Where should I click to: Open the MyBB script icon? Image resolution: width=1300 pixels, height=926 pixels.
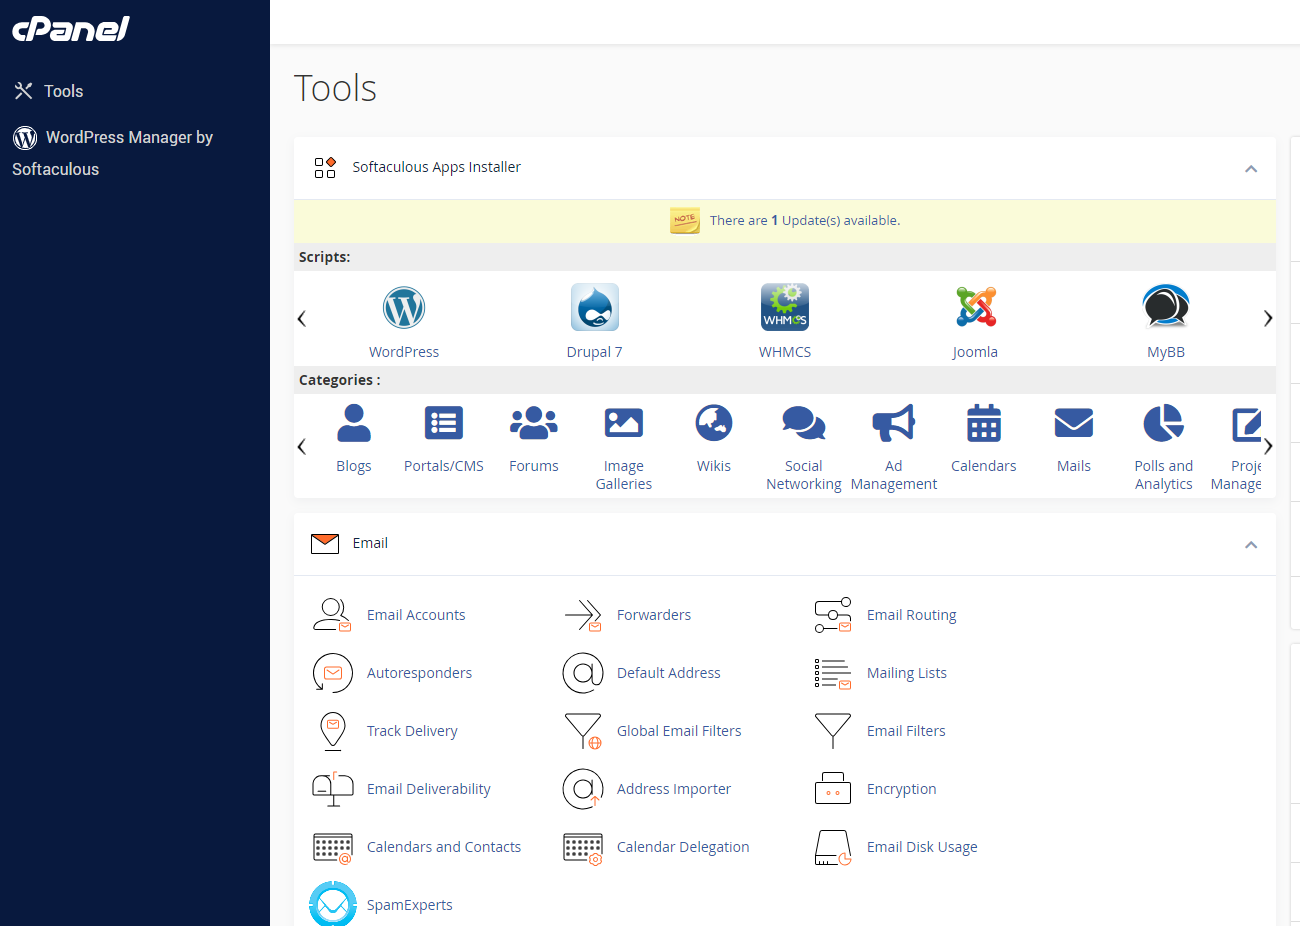tap(1166, 307)
